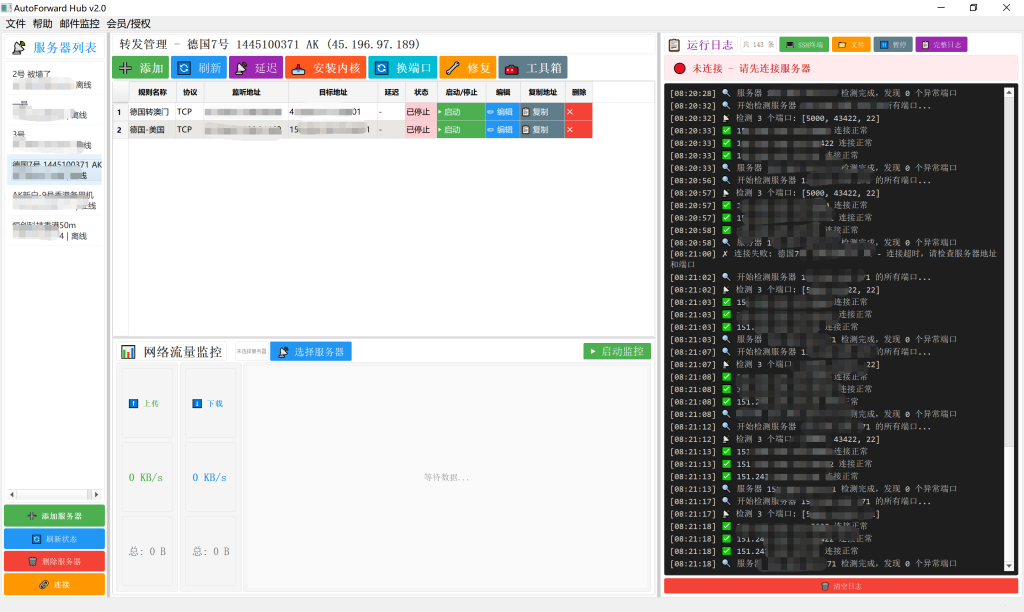Click the 刷新 refresh toolbar button
This screenshot has width=1024, height=612.
[199, 68]
